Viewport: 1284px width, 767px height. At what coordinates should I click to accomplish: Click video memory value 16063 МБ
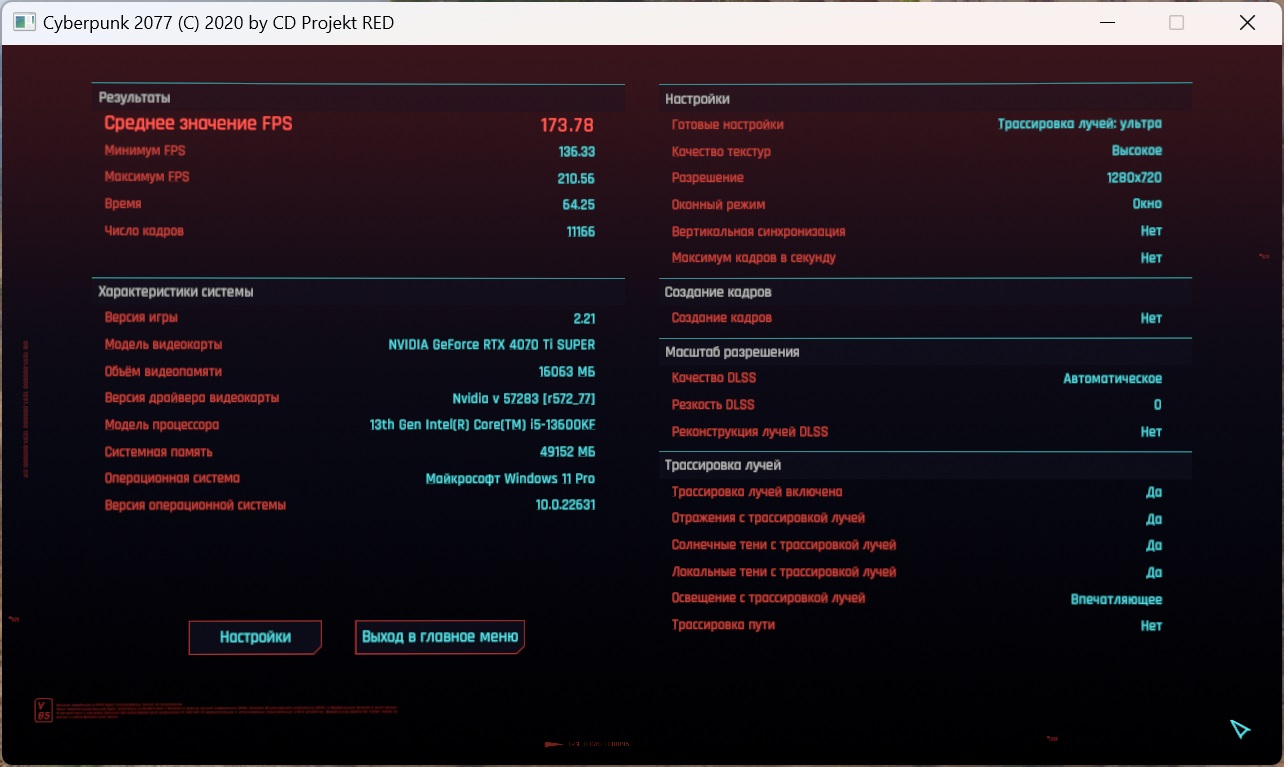click(x=567, y=372)
